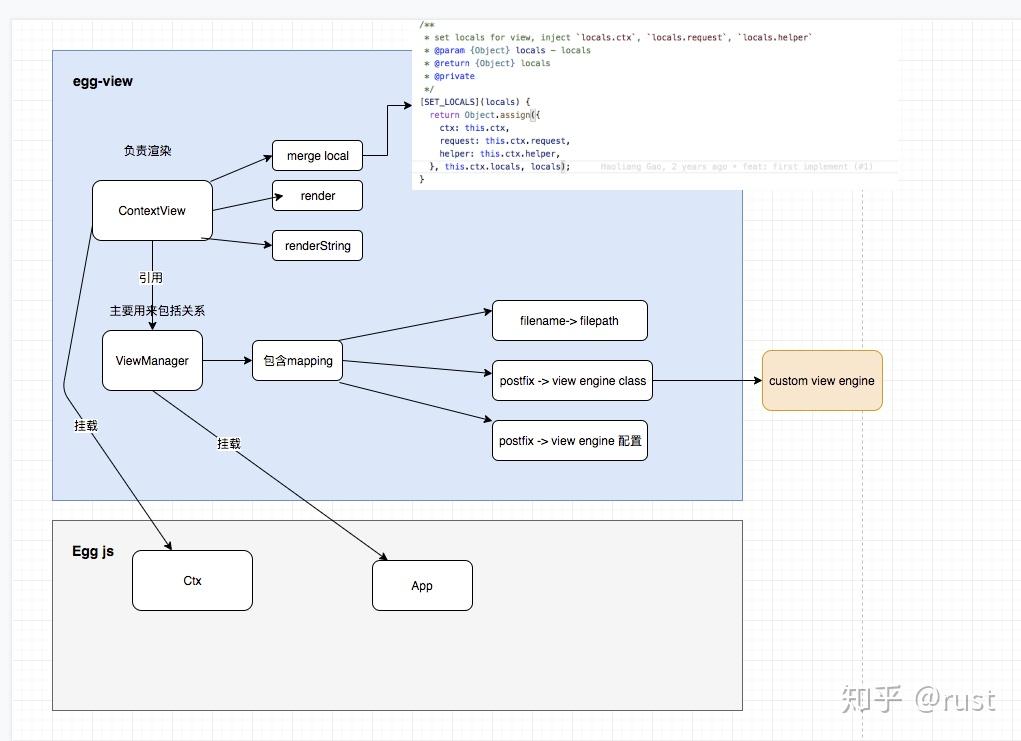Select postfix -> view engine 配置 box
The height and width of the screenshot is (741, 1021).
click(570, 441)
